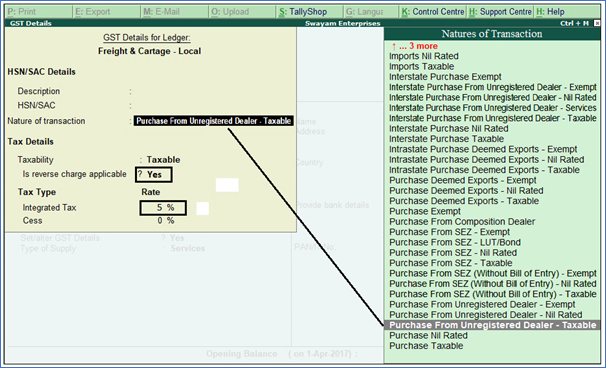Open H: Help in the top bar
The height and width of the screenshot is (368, 606).
tap(567, 12)
